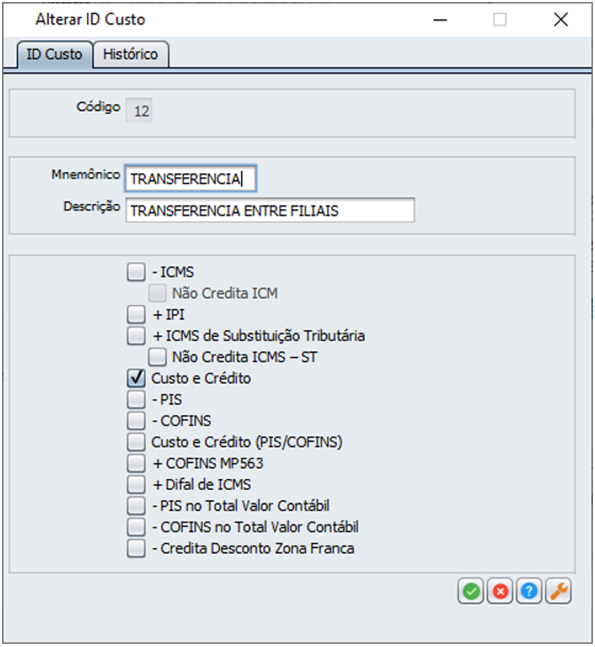
Task: Toggle + ICMS de Substituição Tributária checkbox
Action: click(x=136, y=336)
